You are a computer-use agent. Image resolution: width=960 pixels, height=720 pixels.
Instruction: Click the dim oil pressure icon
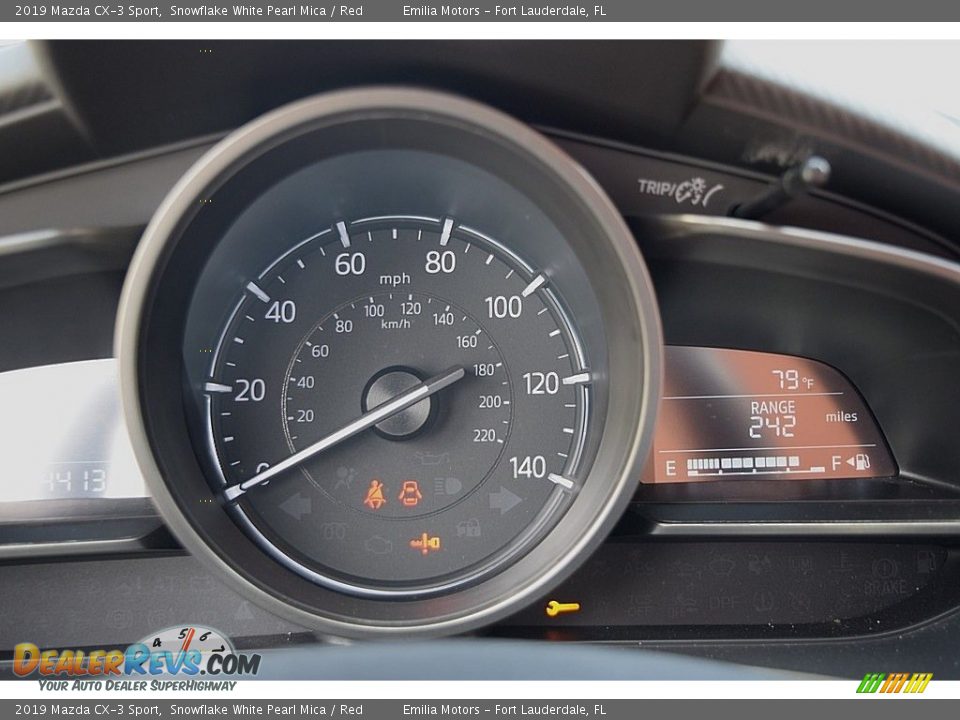(x=430, y=457)
